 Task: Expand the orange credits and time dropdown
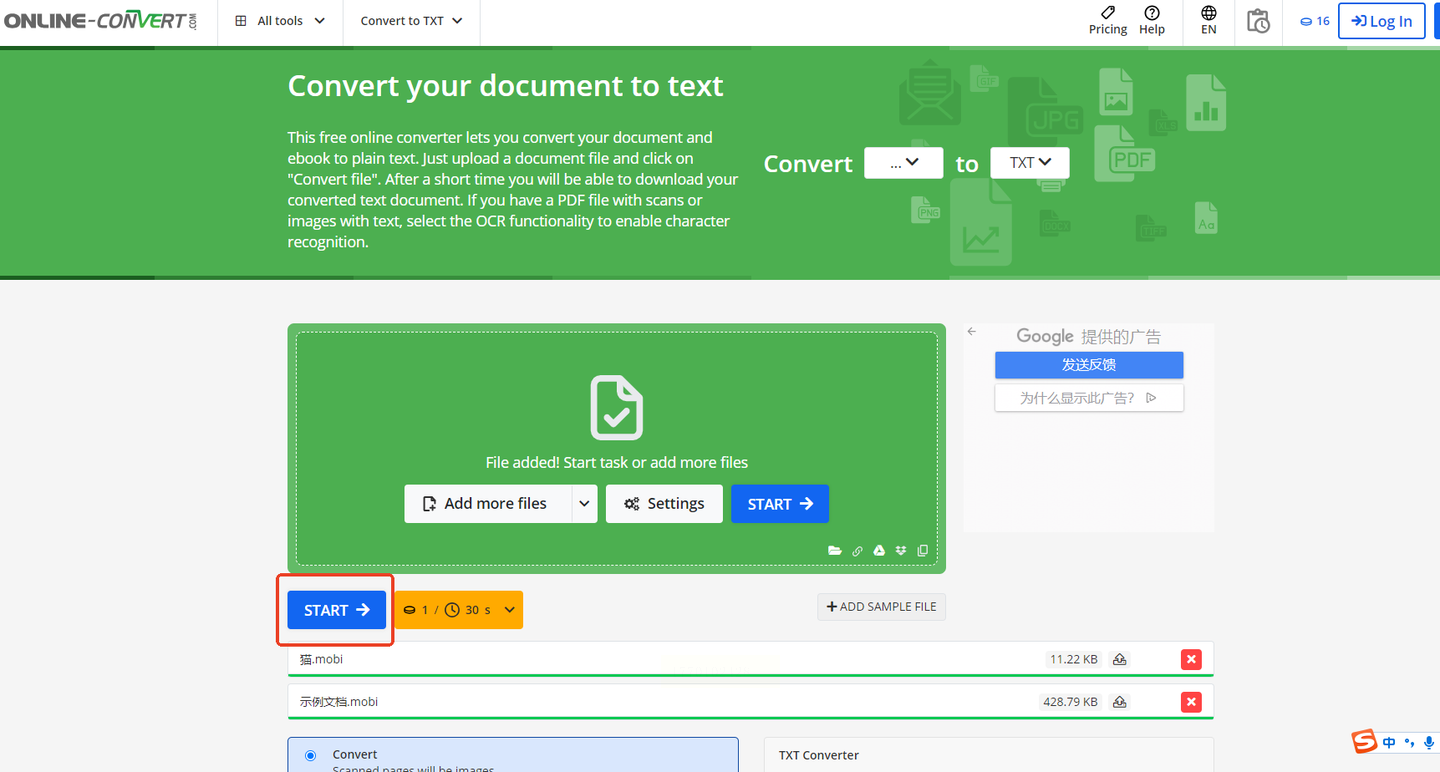pos(509,610)
